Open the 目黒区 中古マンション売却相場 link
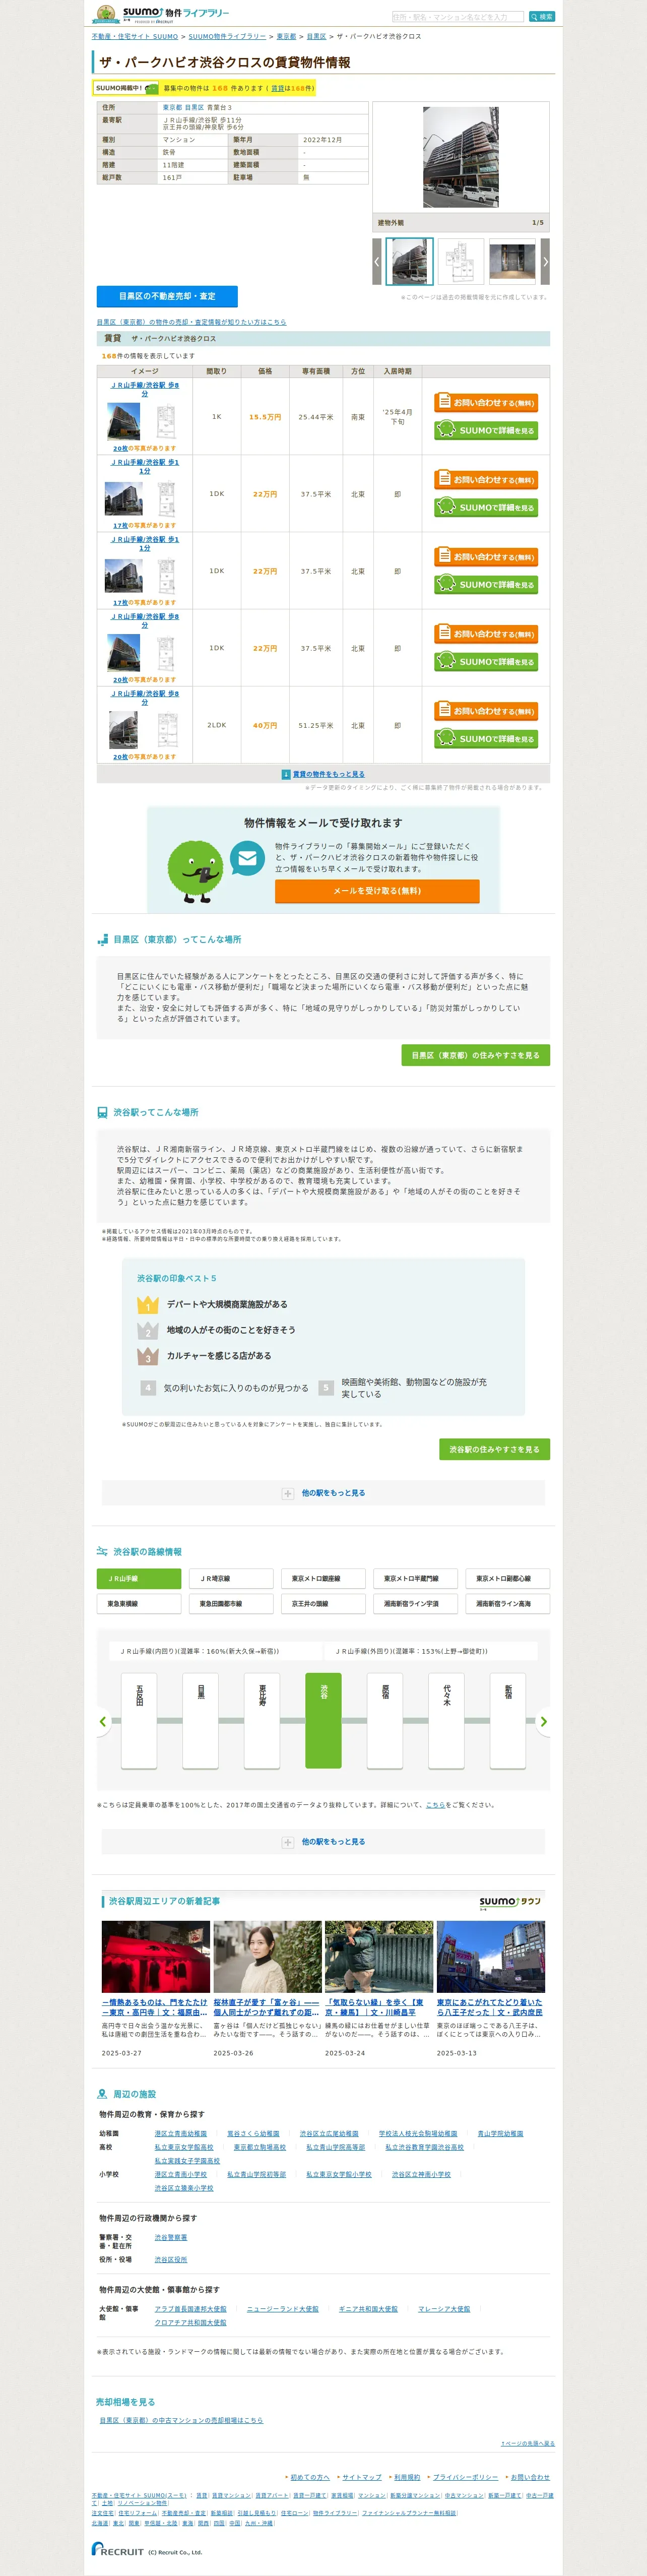Screen dimensions: 647x2576 [x=181, y=2420]
